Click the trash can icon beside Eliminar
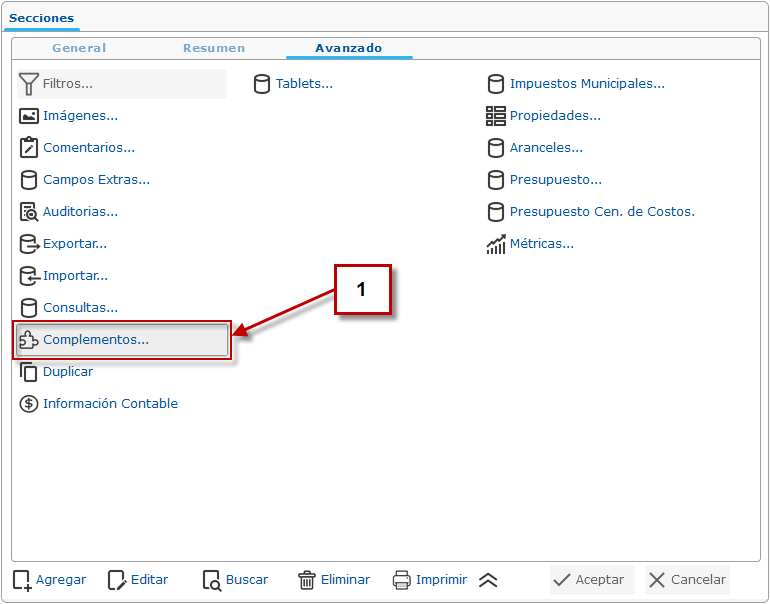This screenshot has width=770, height=604. [x=307, y=580]
